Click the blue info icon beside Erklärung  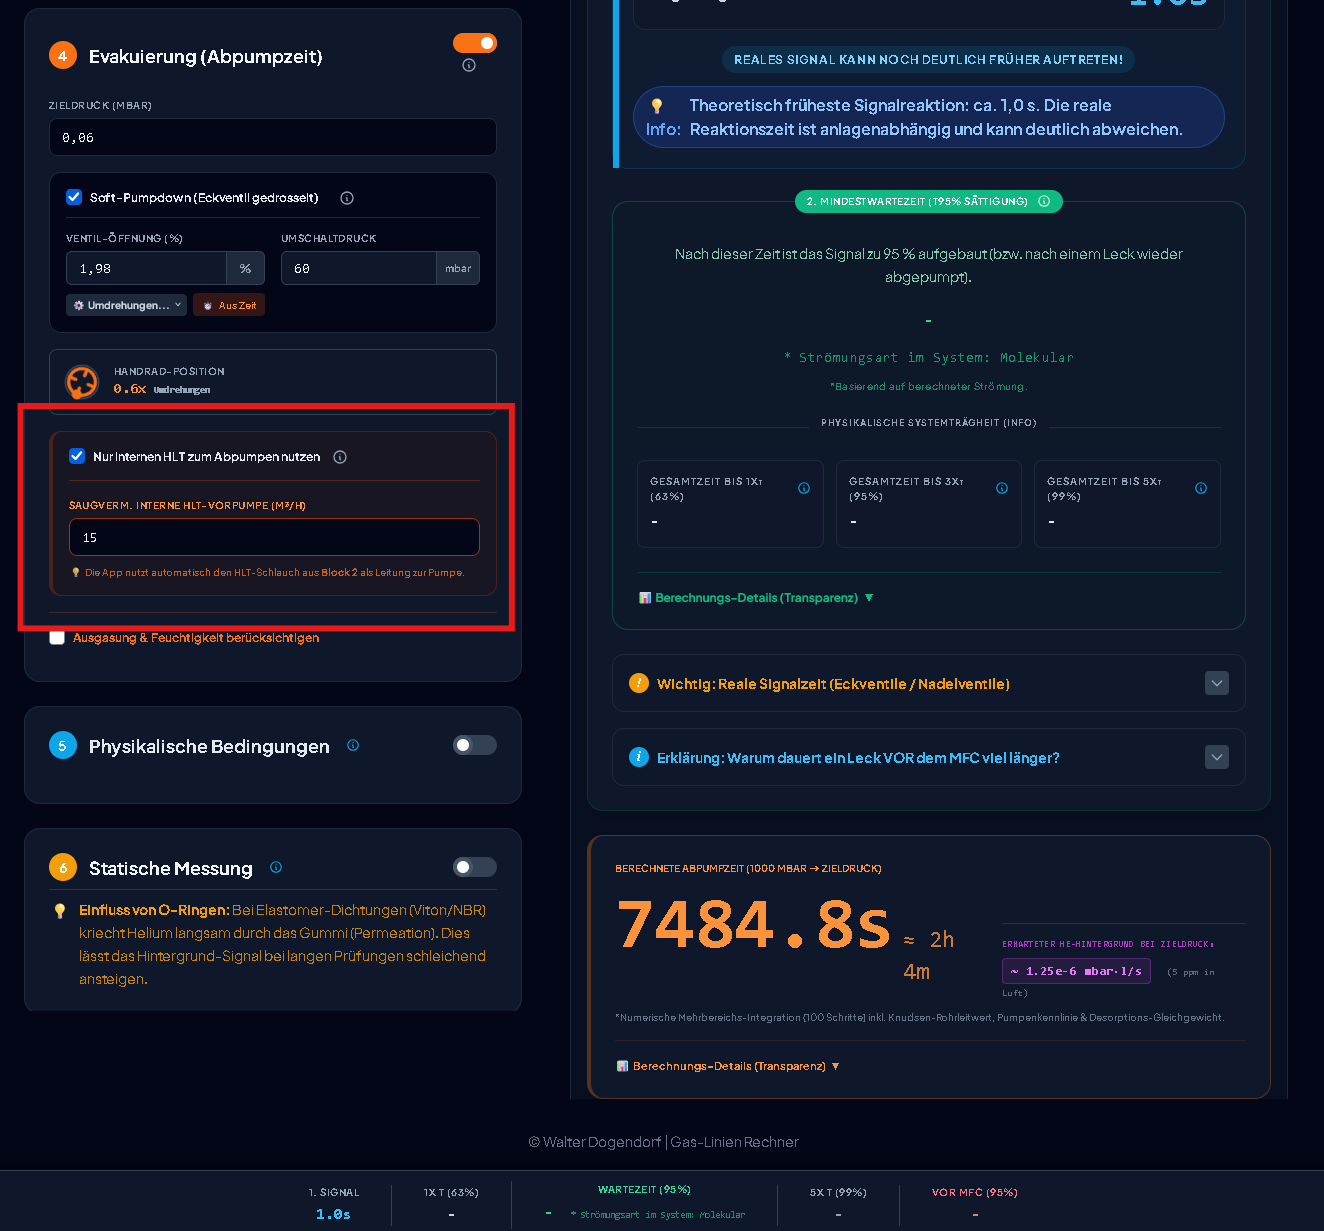[x=639, y=757]
